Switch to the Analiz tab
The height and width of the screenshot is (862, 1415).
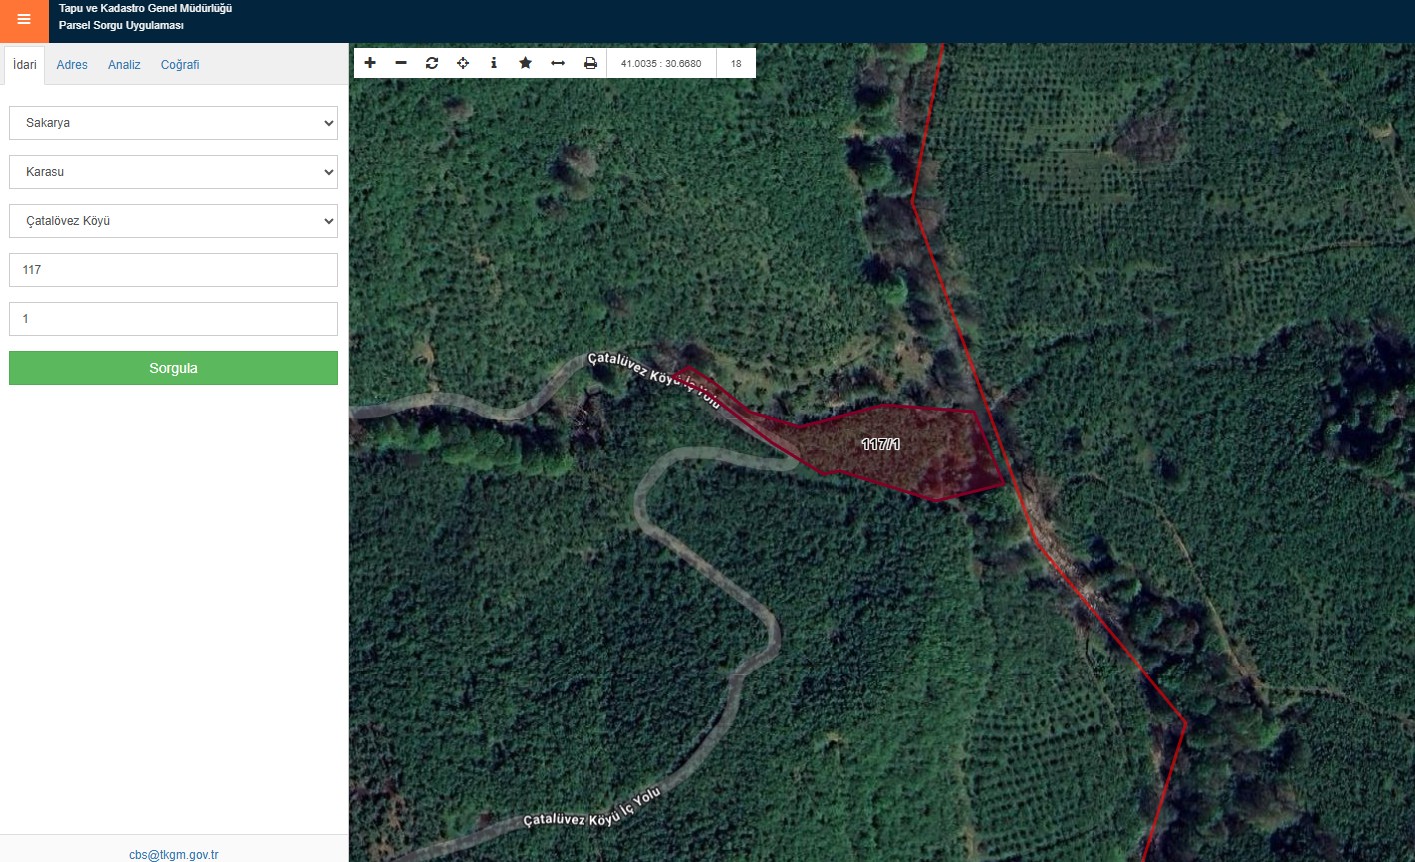click(124, 65)
